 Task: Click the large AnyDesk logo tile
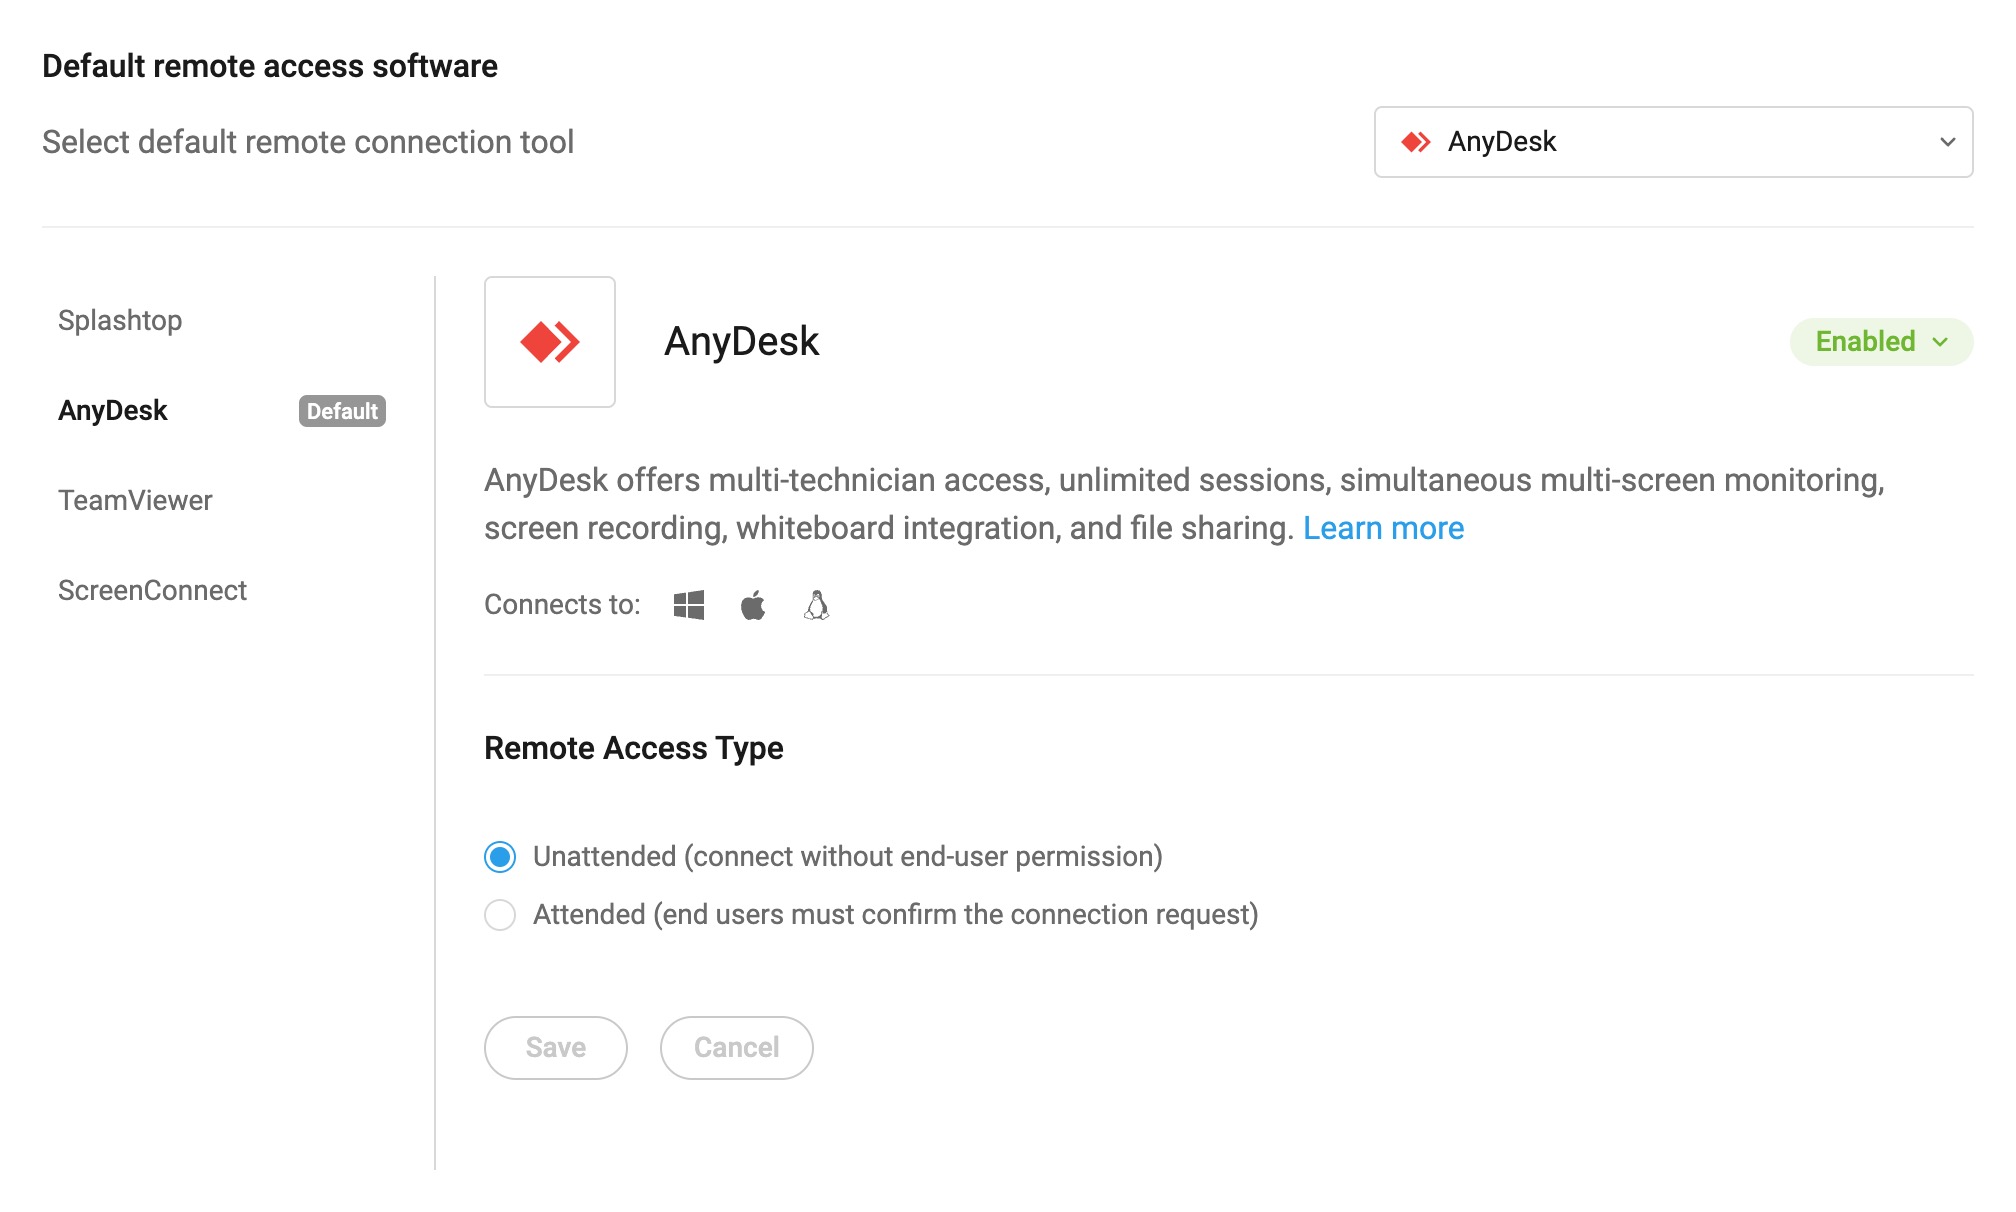(549, 342)
